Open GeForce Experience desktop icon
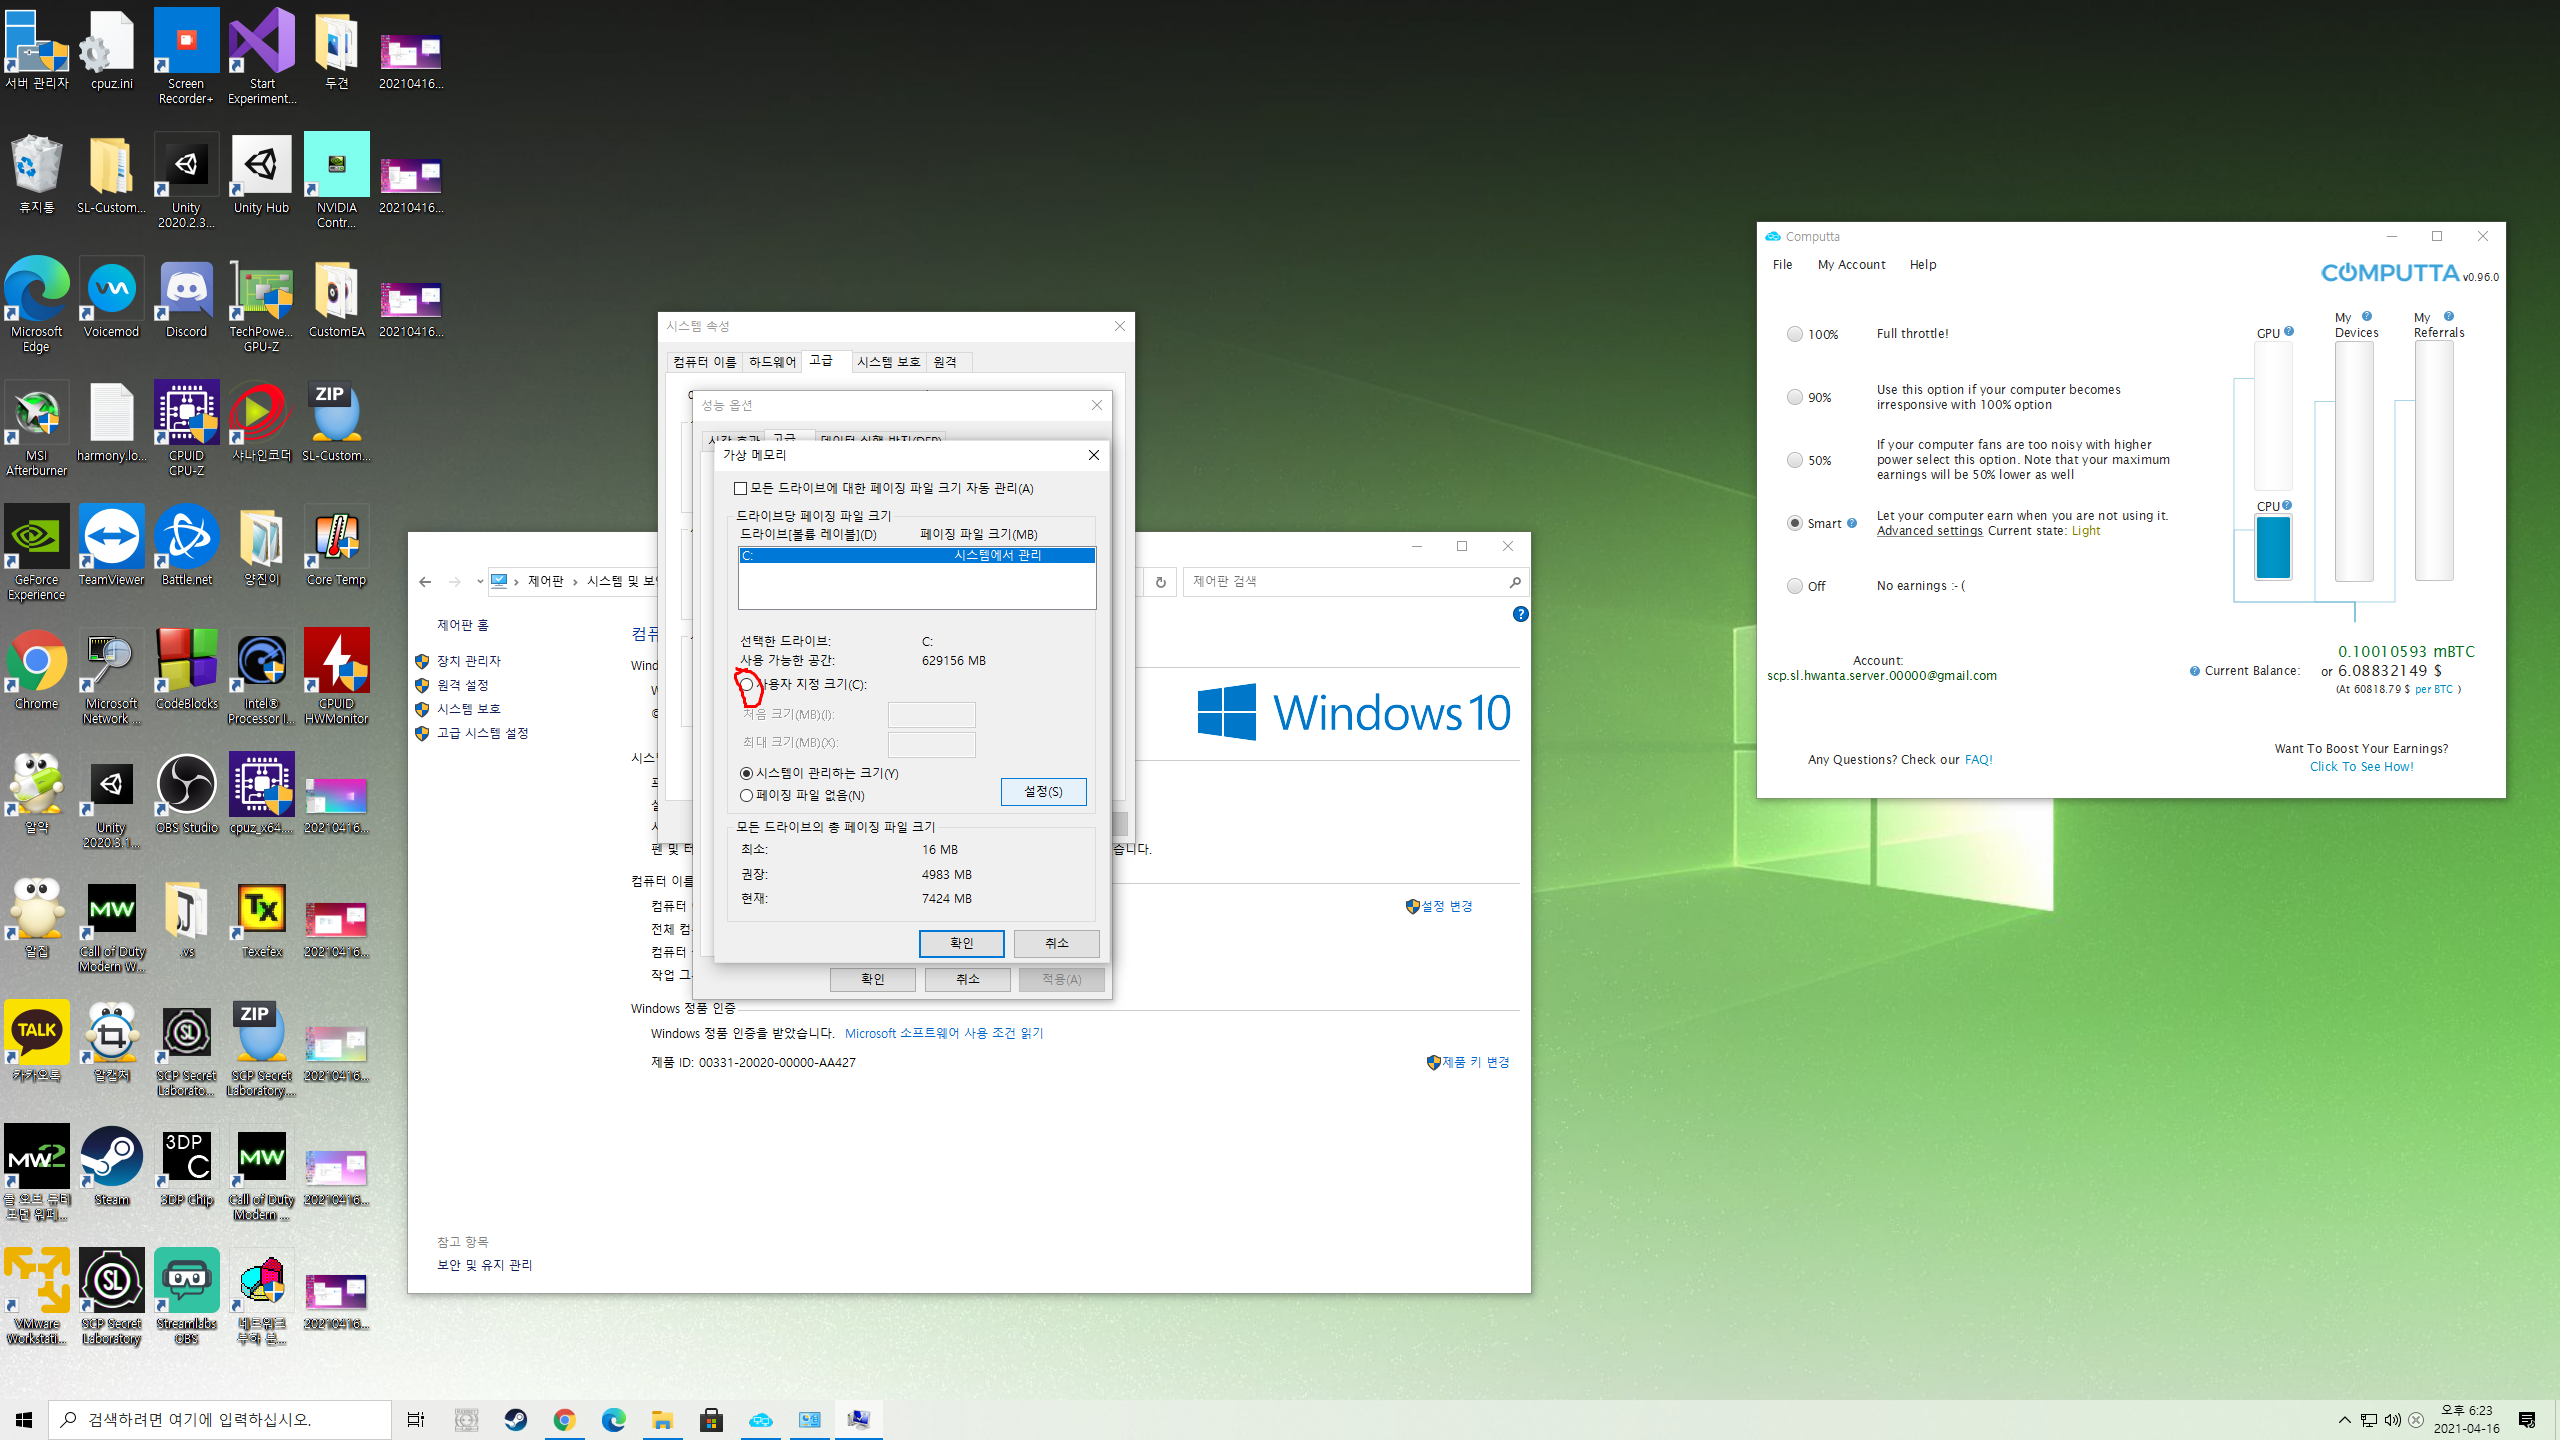Viewport: 2560px width, 1440px height. pyautogui.click(x=37, y=554)
